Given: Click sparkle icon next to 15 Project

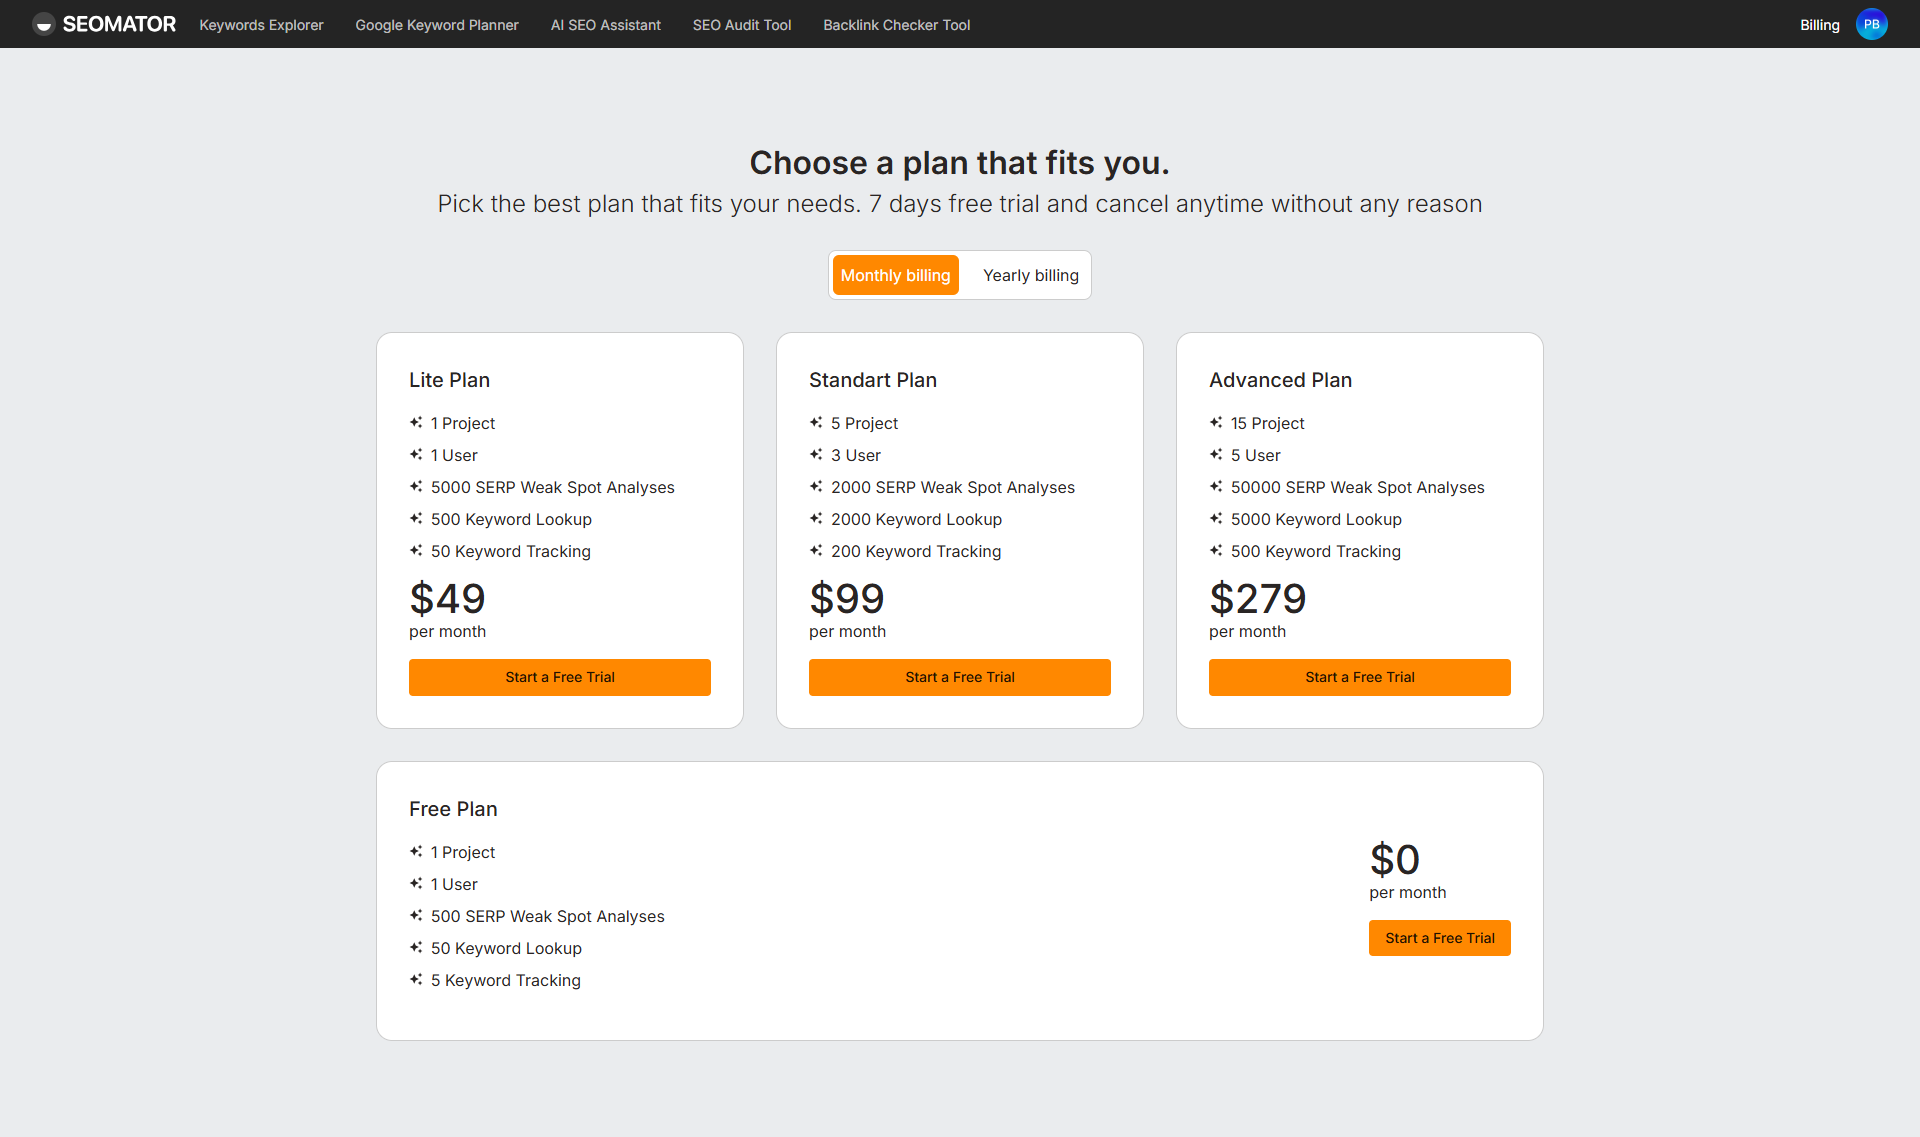Looking at the screenshot, I should [1216, 423].
